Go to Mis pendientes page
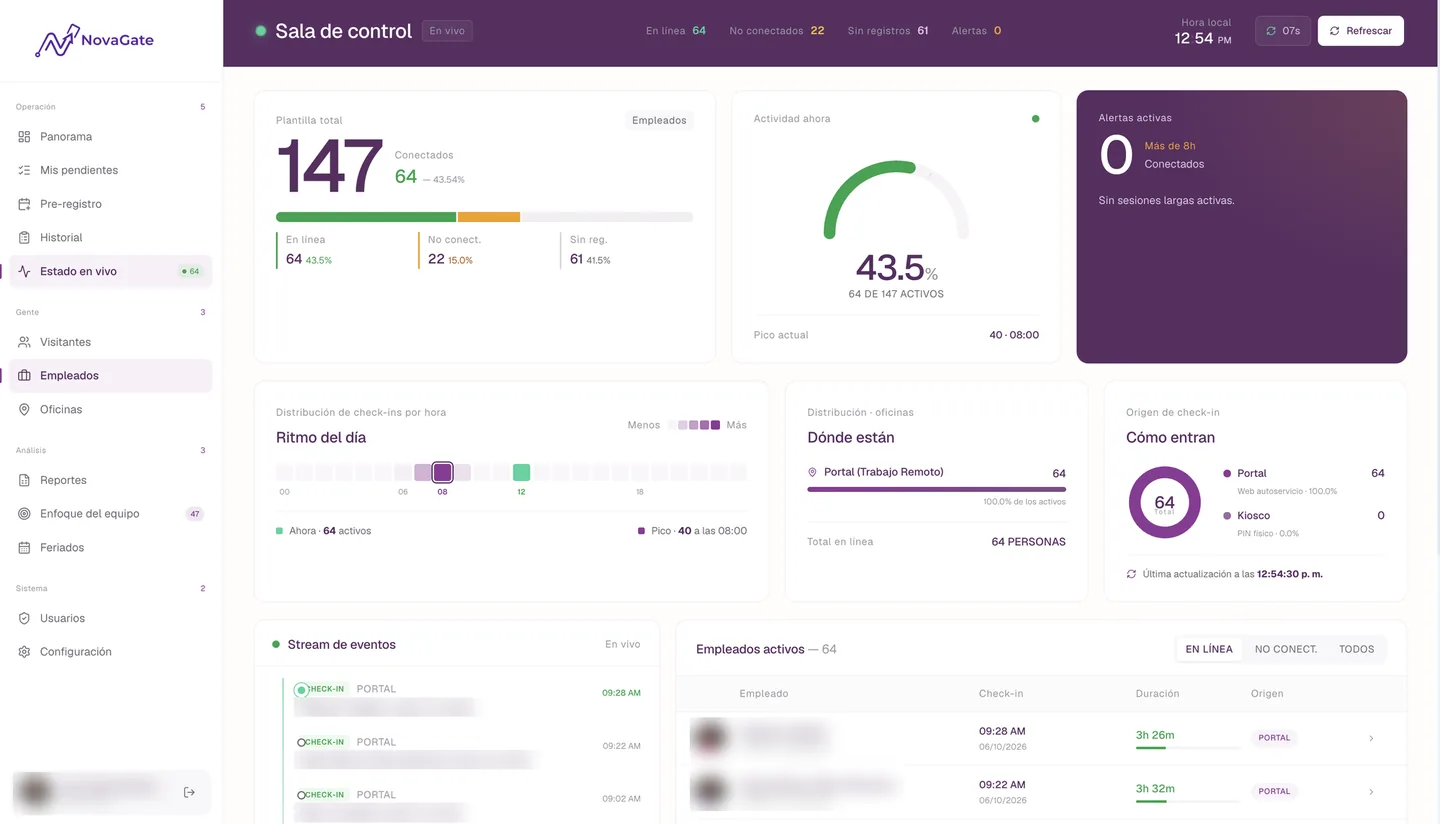Screen dimensions: 1440x824 click(x=110, y=170)
